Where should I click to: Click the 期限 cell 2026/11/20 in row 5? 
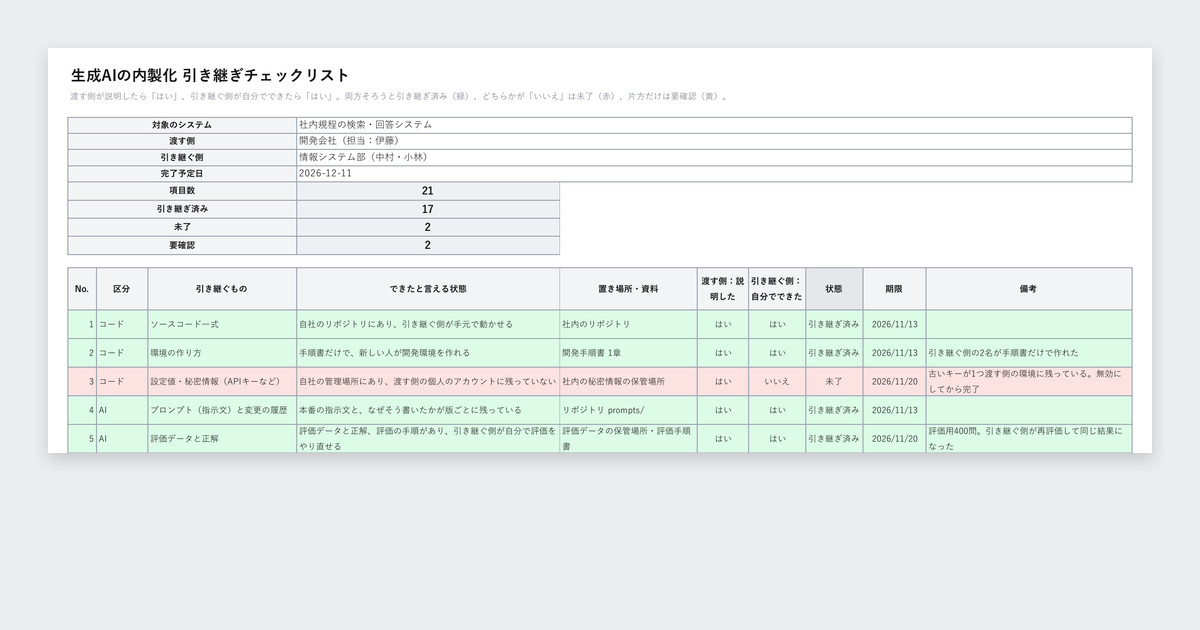click(894, 439)
